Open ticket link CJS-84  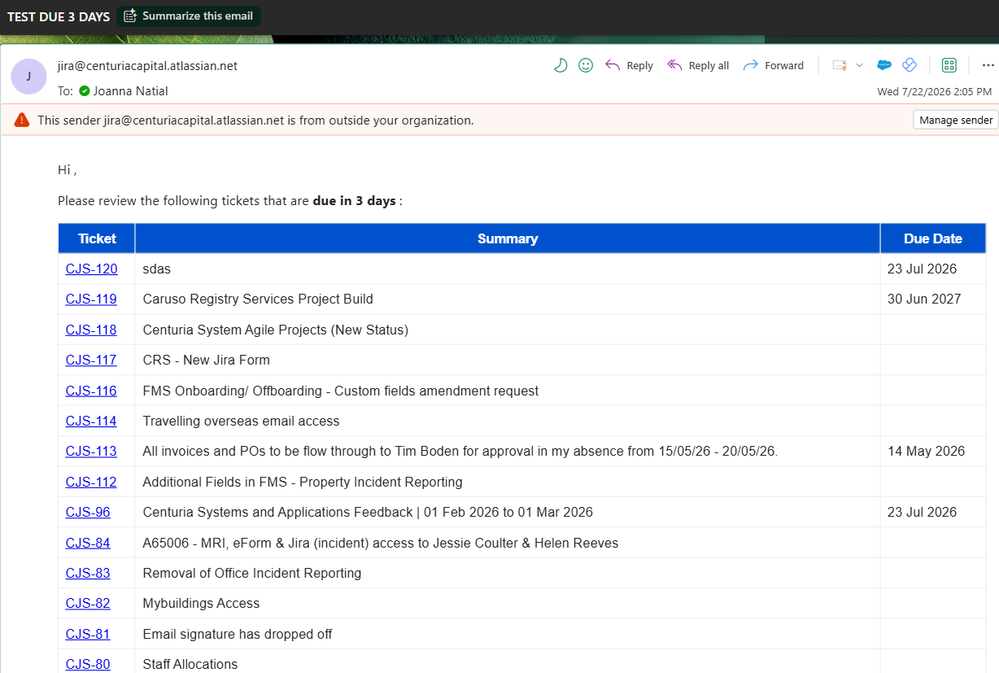[x=88, y=543]
